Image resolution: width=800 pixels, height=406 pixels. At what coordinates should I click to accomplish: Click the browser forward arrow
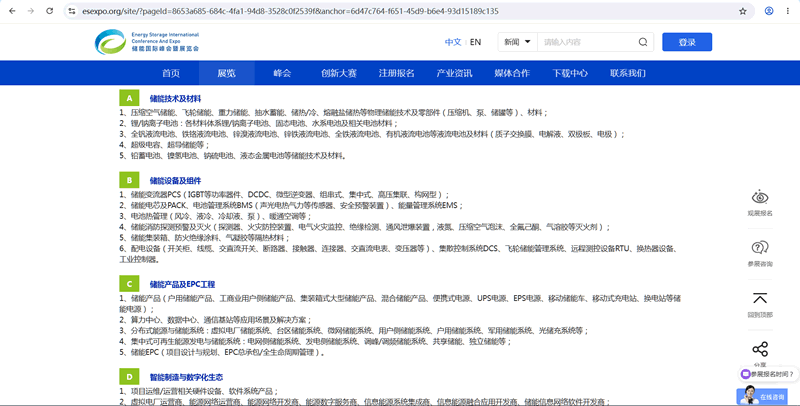[x=31, y=11]
